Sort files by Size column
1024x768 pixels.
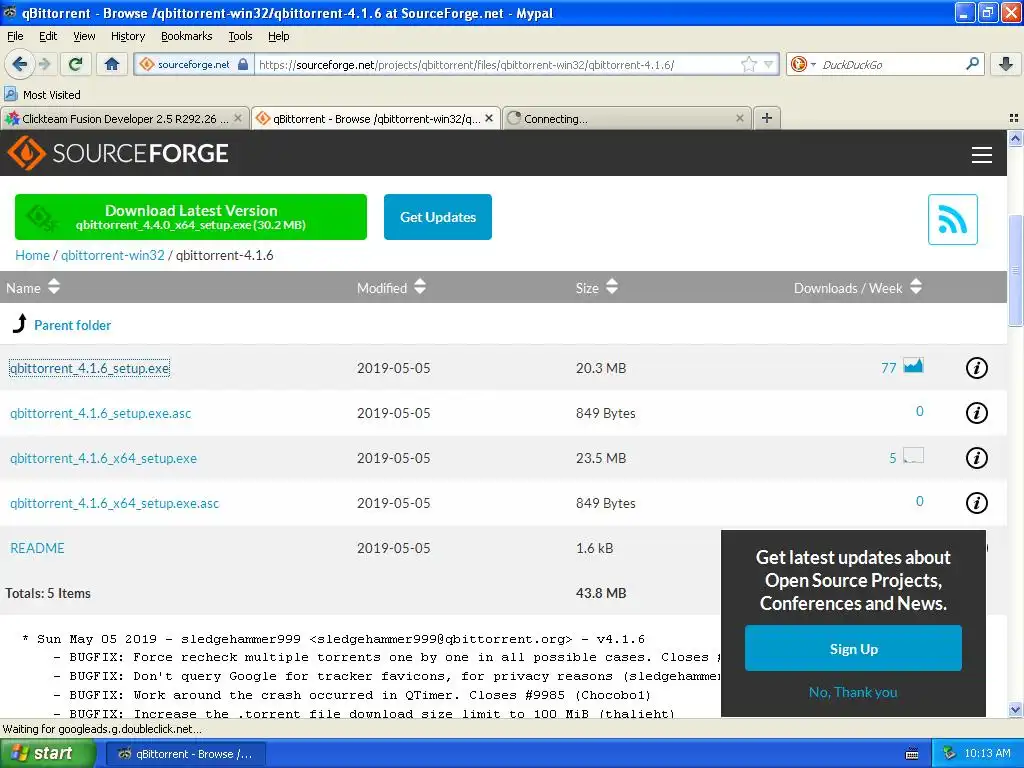tap(596, 287)
